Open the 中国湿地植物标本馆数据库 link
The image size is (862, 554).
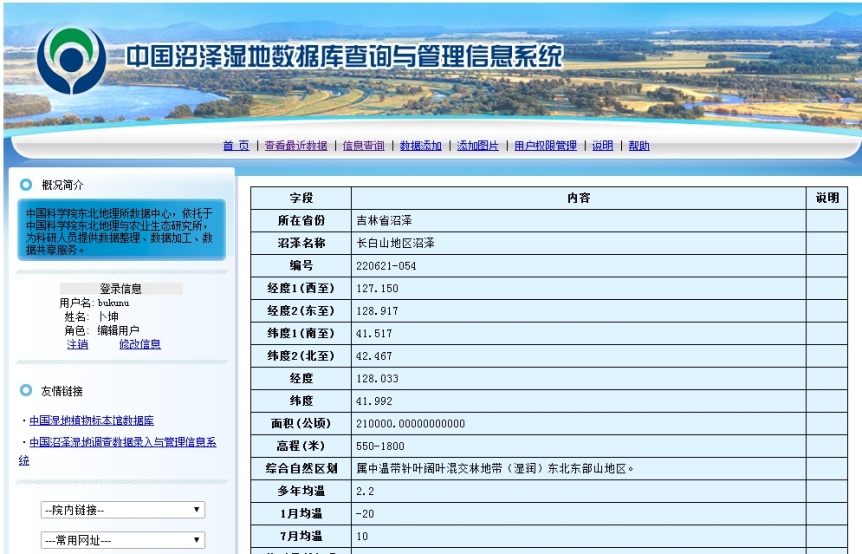point(91,421)
